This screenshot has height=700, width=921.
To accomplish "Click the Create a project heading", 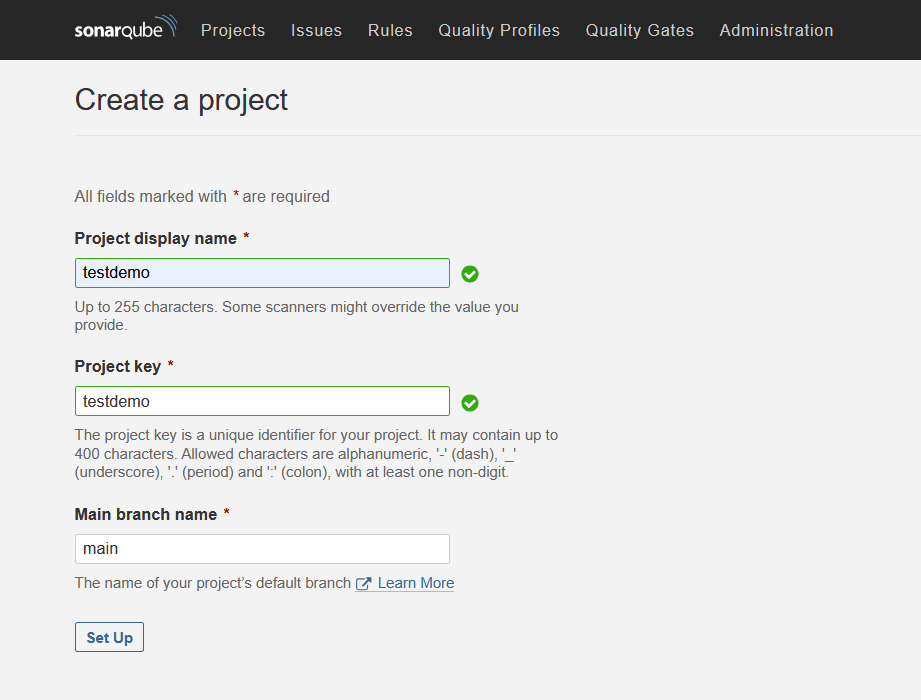I will pos(181,100).
